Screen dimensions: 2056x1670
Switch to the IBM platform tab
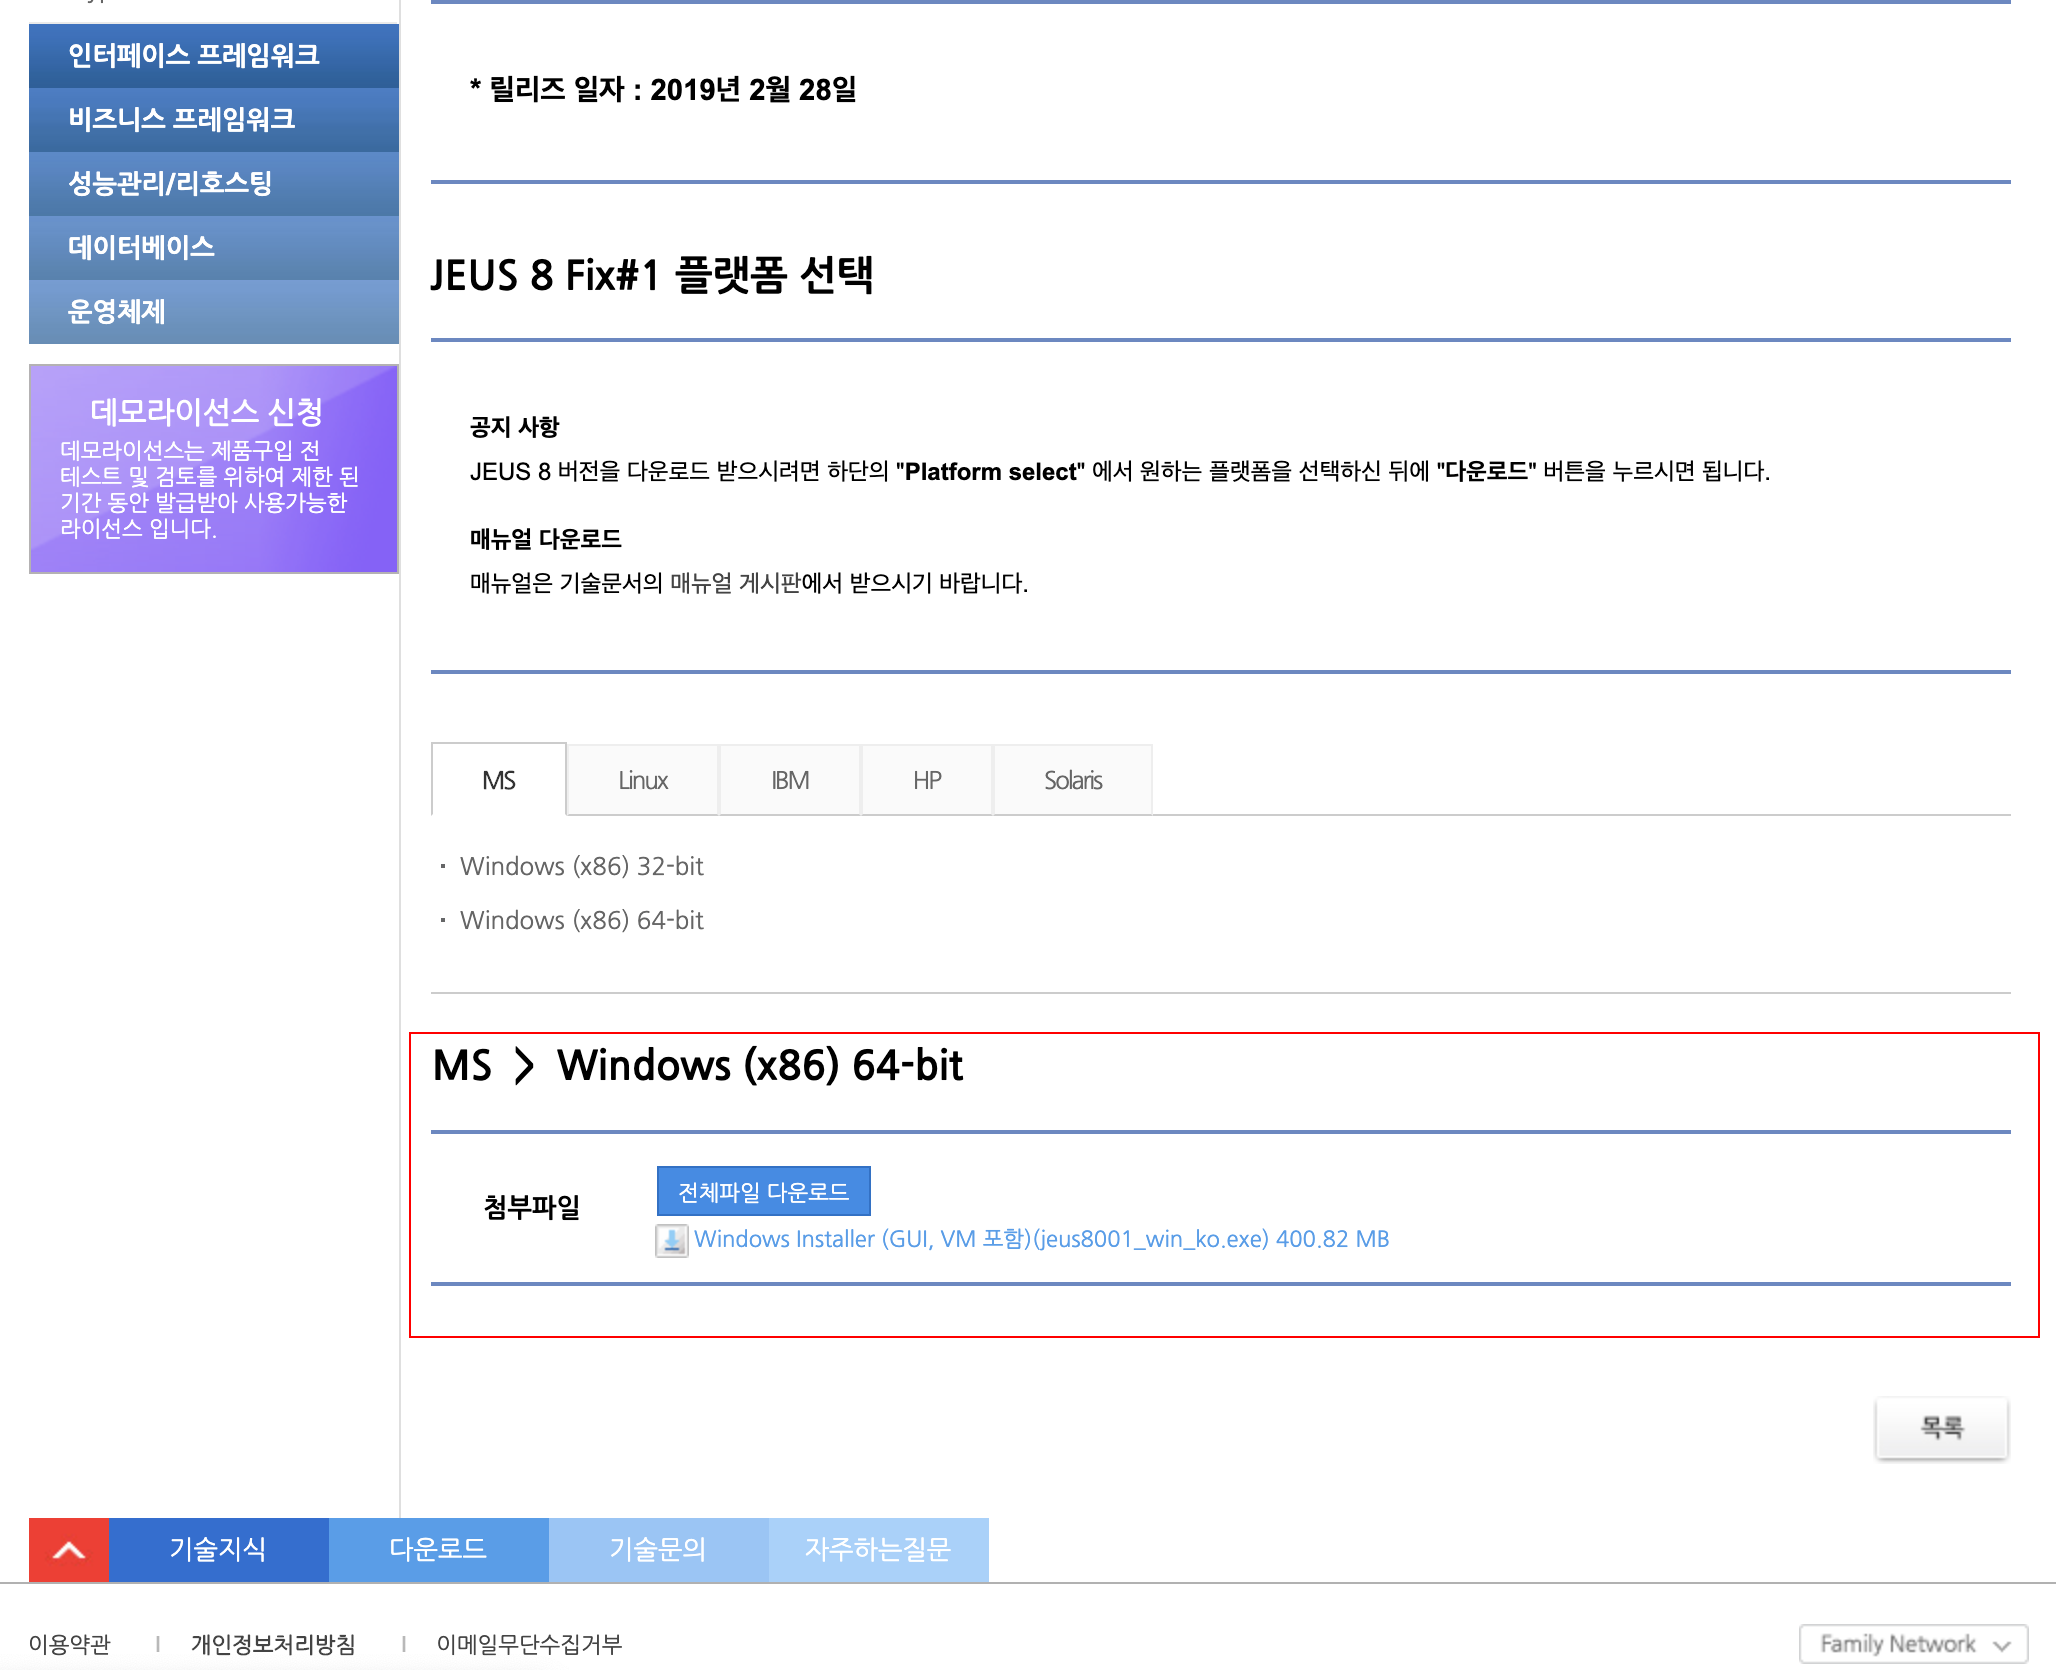point(789,780)
